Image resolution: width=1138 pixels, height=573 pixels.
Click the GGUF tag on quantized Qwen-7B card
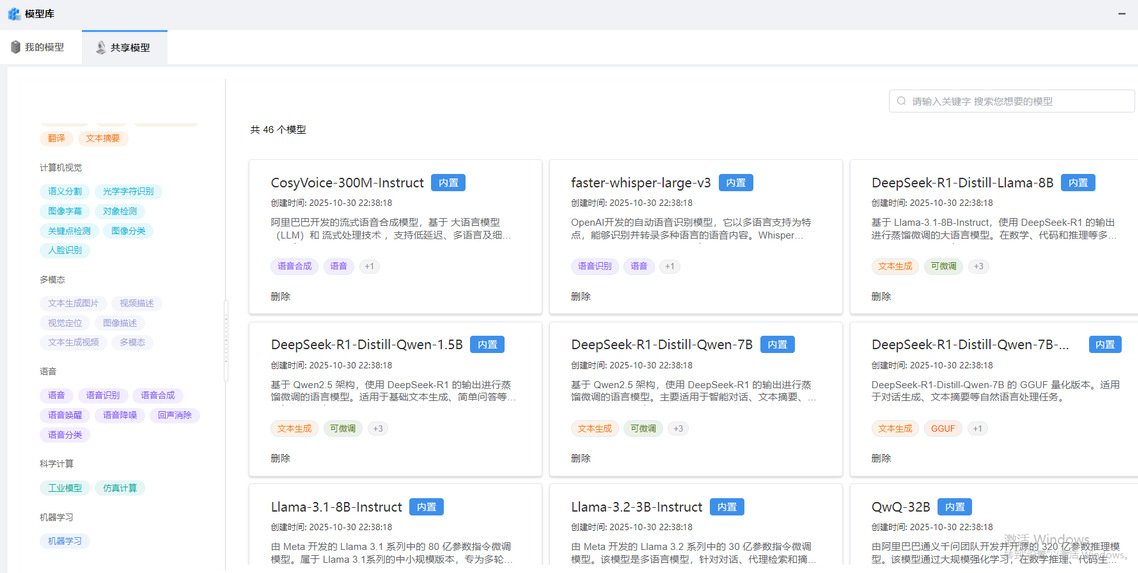coord(942,429)
